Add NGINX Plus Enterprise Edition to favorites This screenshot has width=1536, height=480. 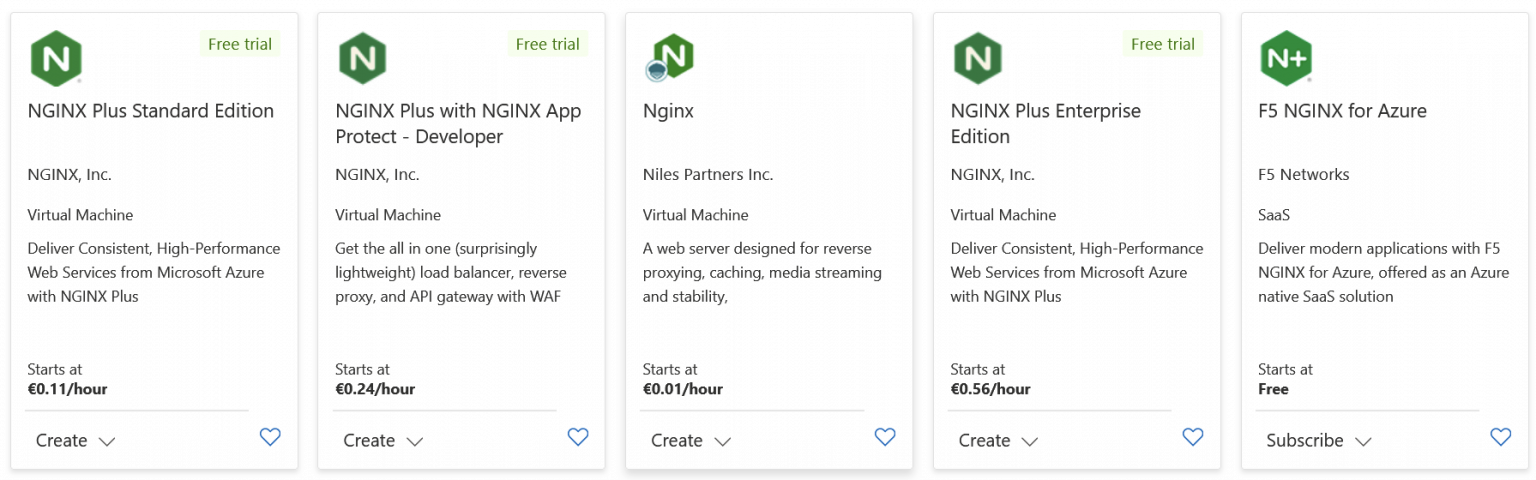click(x=1193, y=436)
